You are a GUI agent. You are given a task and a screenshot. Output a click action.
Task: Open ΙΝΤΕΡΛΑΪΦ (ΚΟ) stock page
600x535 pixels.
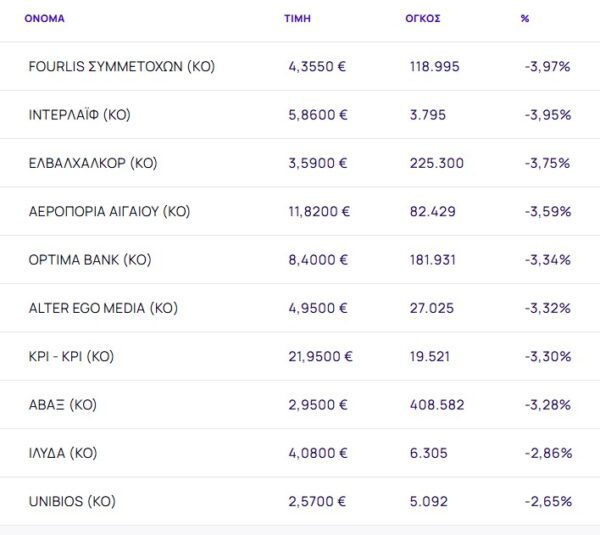click(80, 115)
